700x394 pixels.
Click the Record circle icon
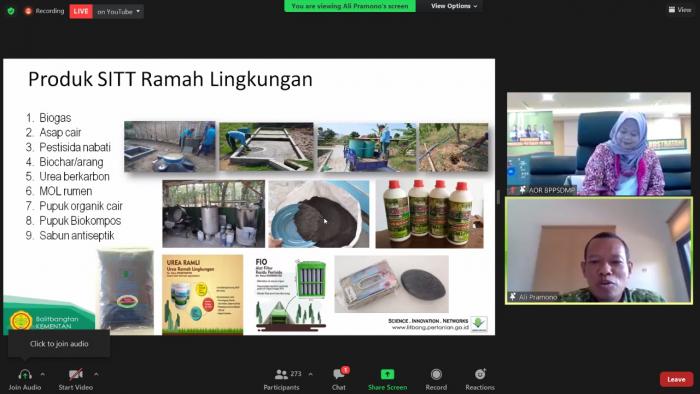pos(436,374)
